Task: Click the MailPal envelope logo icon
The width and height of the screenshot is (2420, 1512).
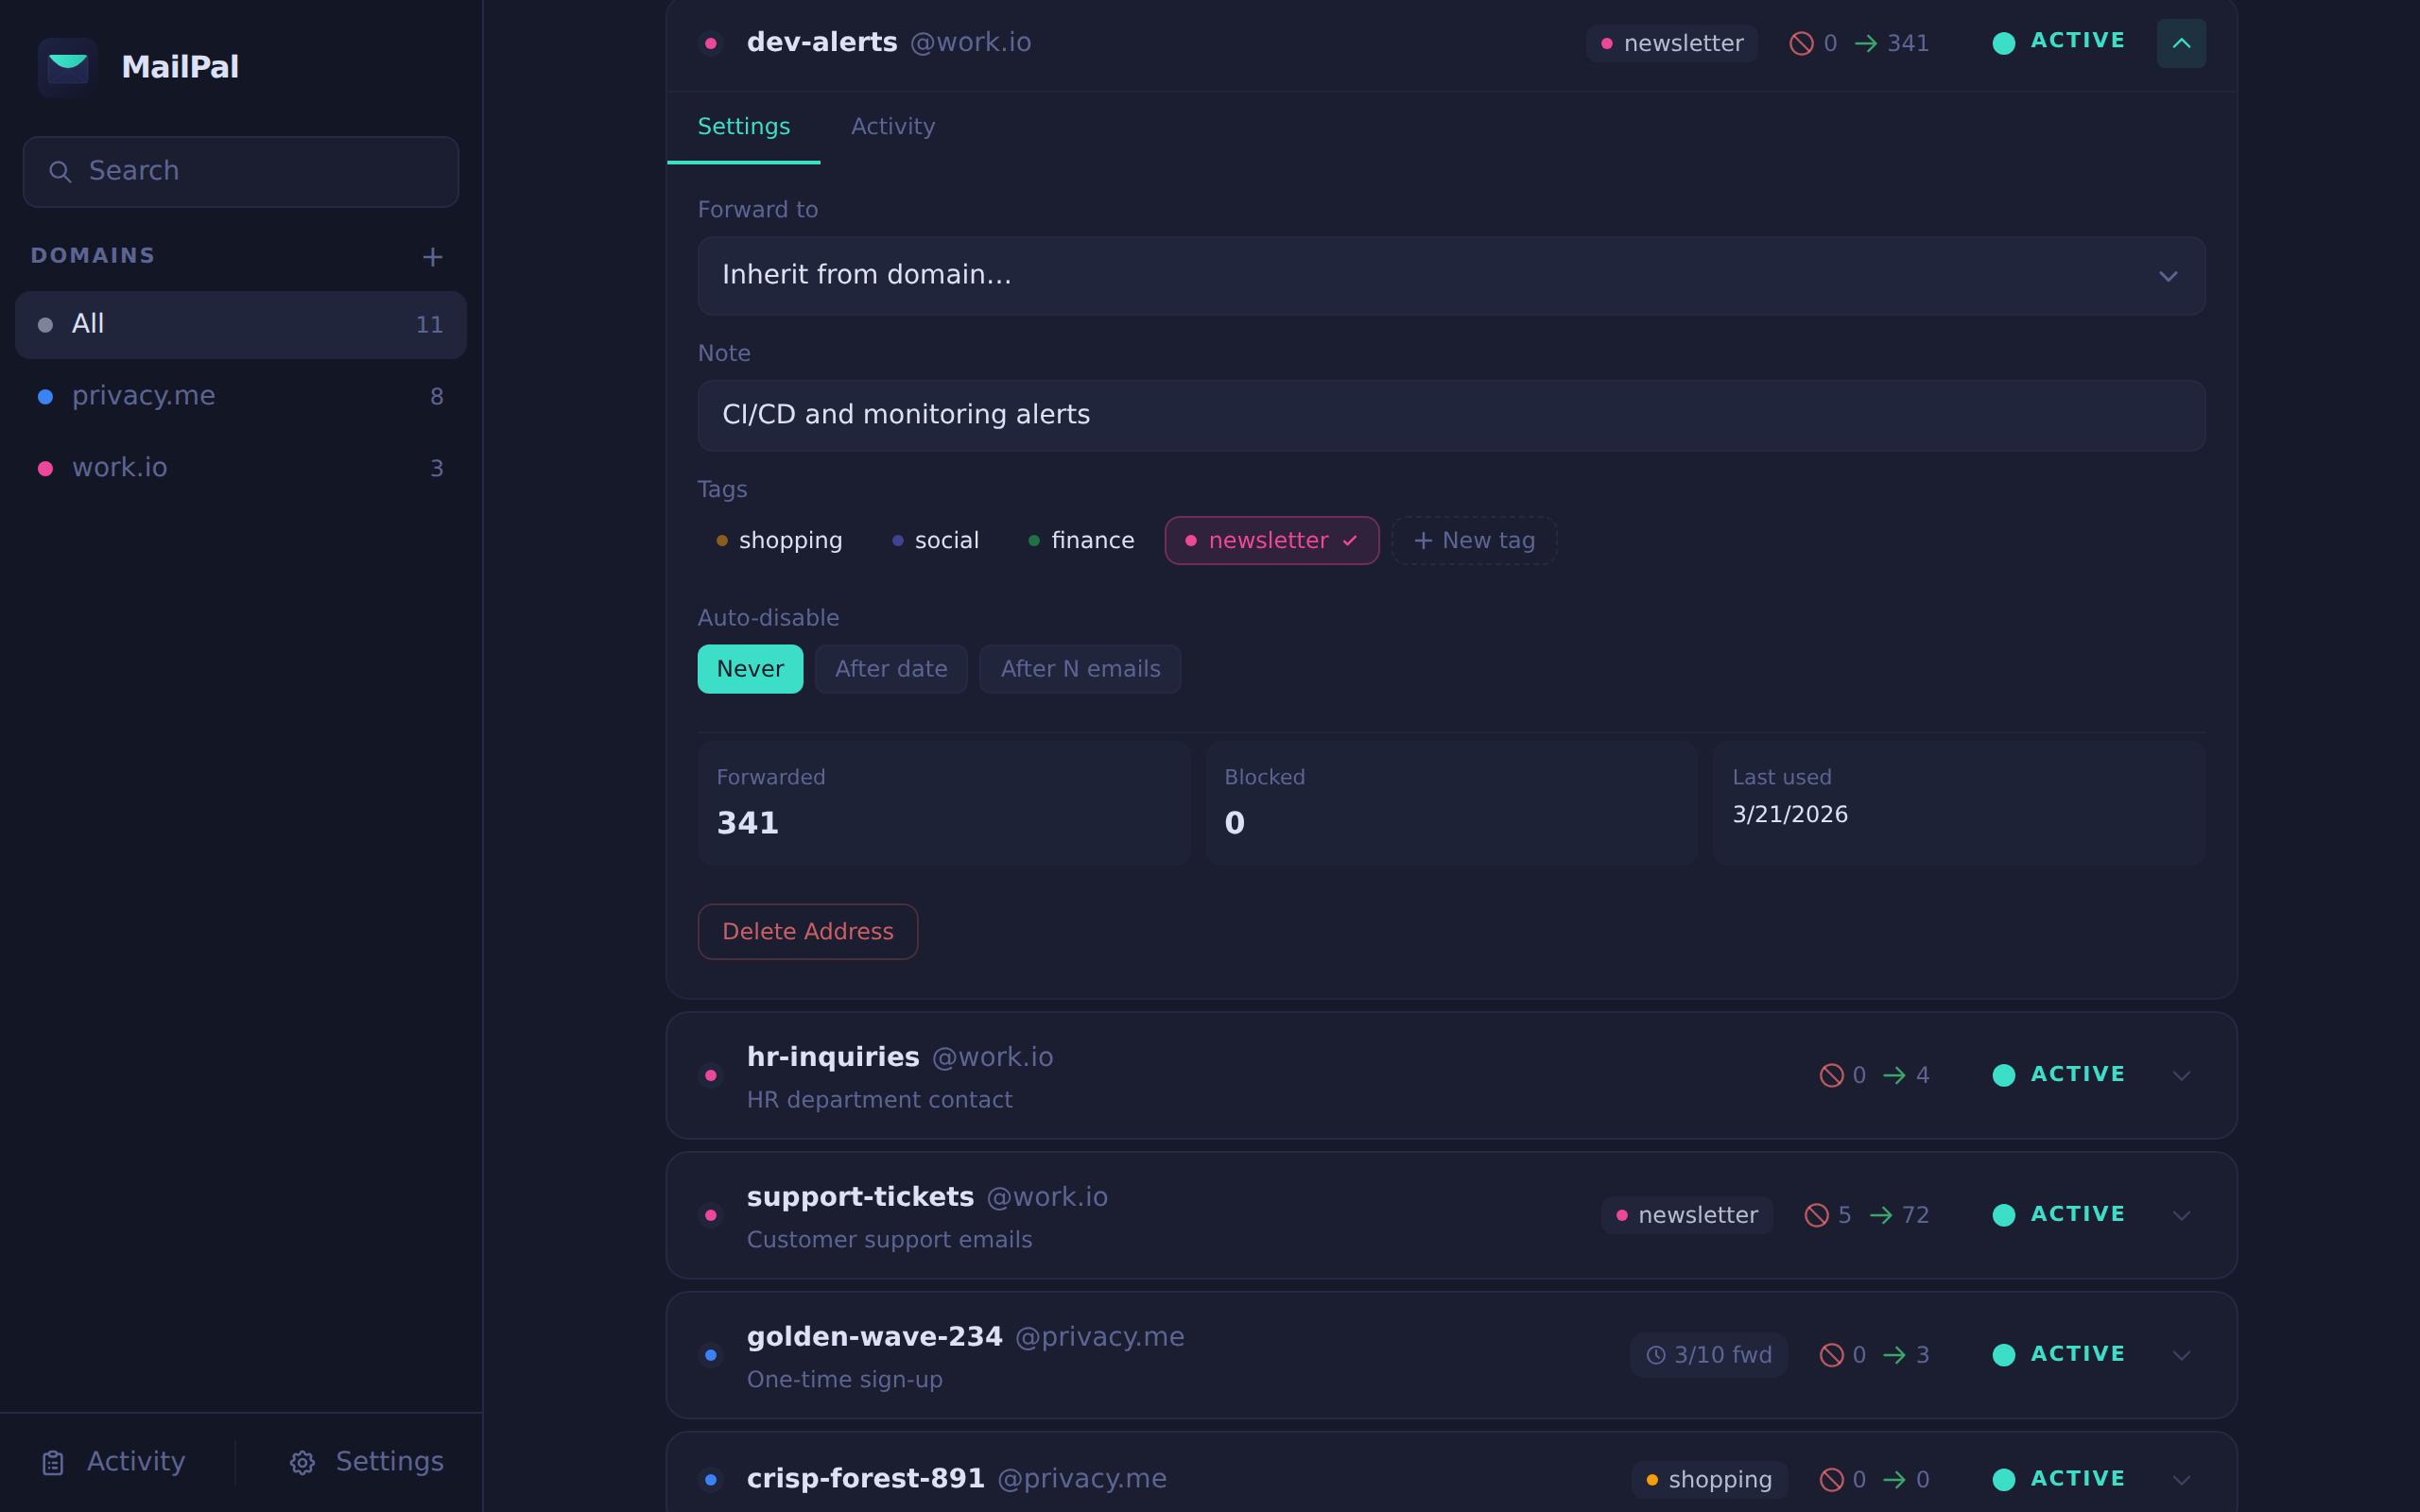Action: tap(67, 67)
